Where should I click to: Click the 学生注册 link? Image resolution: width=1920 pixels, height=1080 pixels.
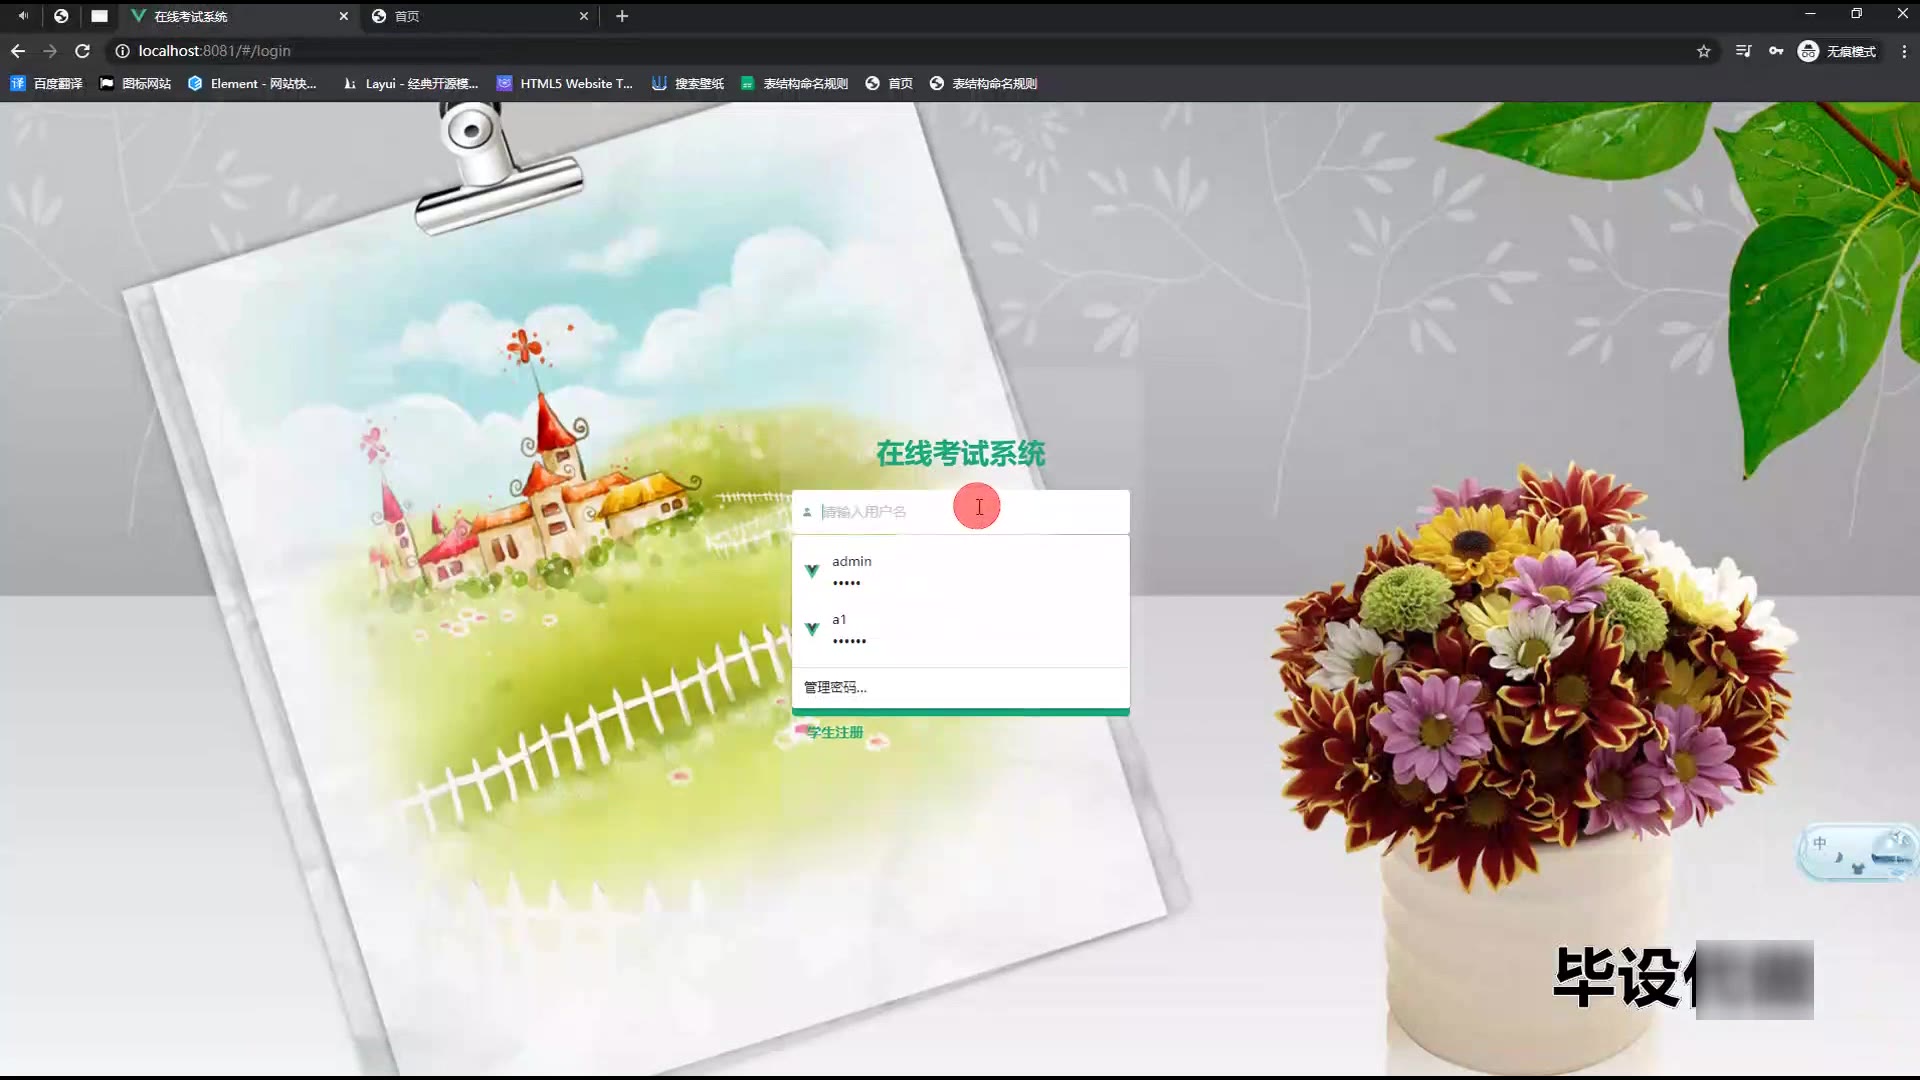835,733
